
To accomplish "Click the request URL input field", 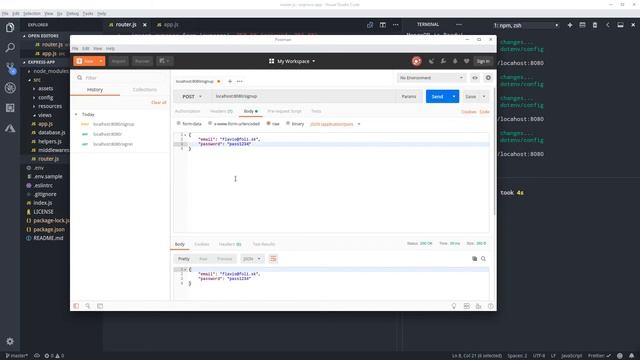I will pos(304,96).
